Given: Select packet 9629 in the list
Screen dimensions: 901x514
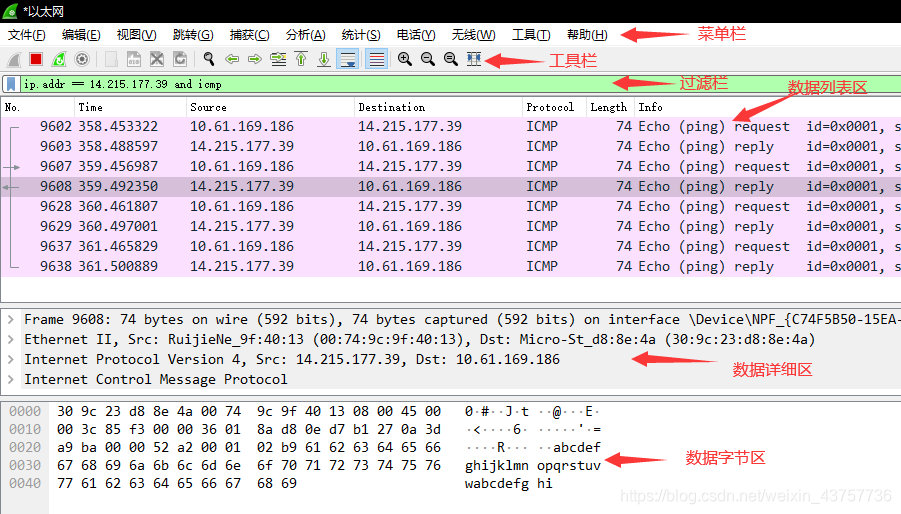Looking at the screenshot, I should [450, 227].
